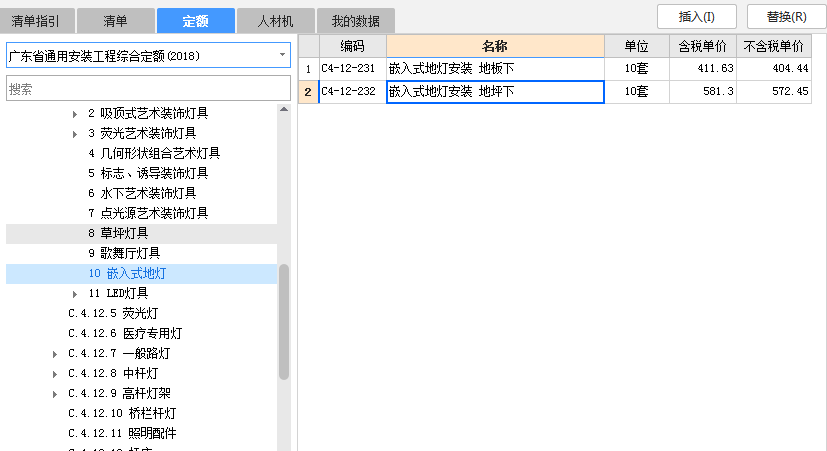Click code cell C4-12-232

352,92
